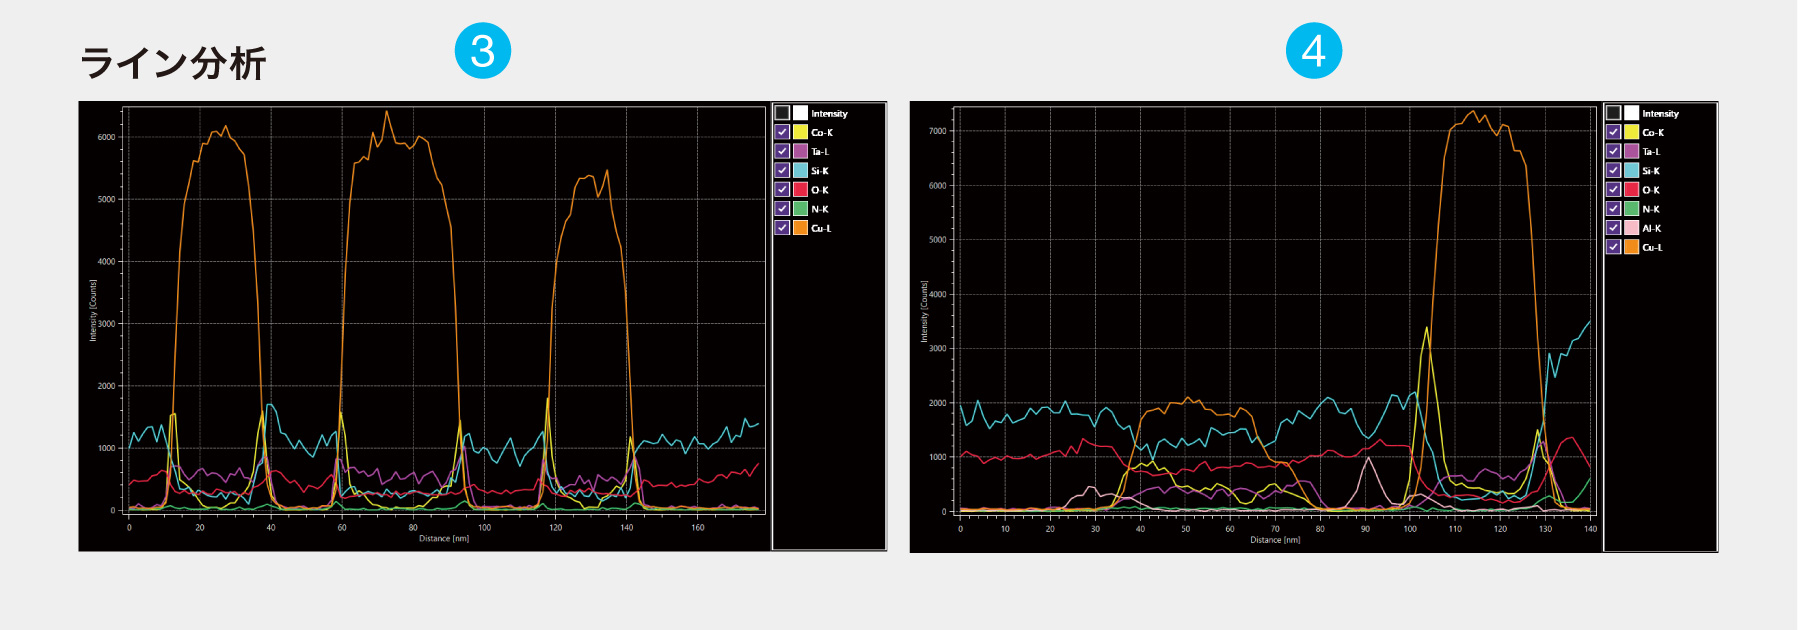Select 'Cu-L' label text in left chart legend

[x=821, y=228]
